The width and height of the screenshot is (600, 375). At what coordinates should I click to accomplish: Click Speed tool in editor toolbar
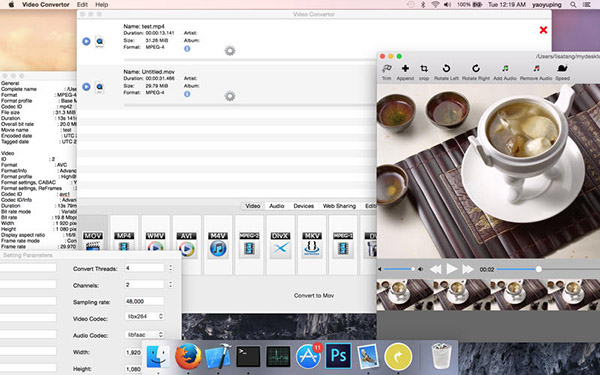coord(562,72)
